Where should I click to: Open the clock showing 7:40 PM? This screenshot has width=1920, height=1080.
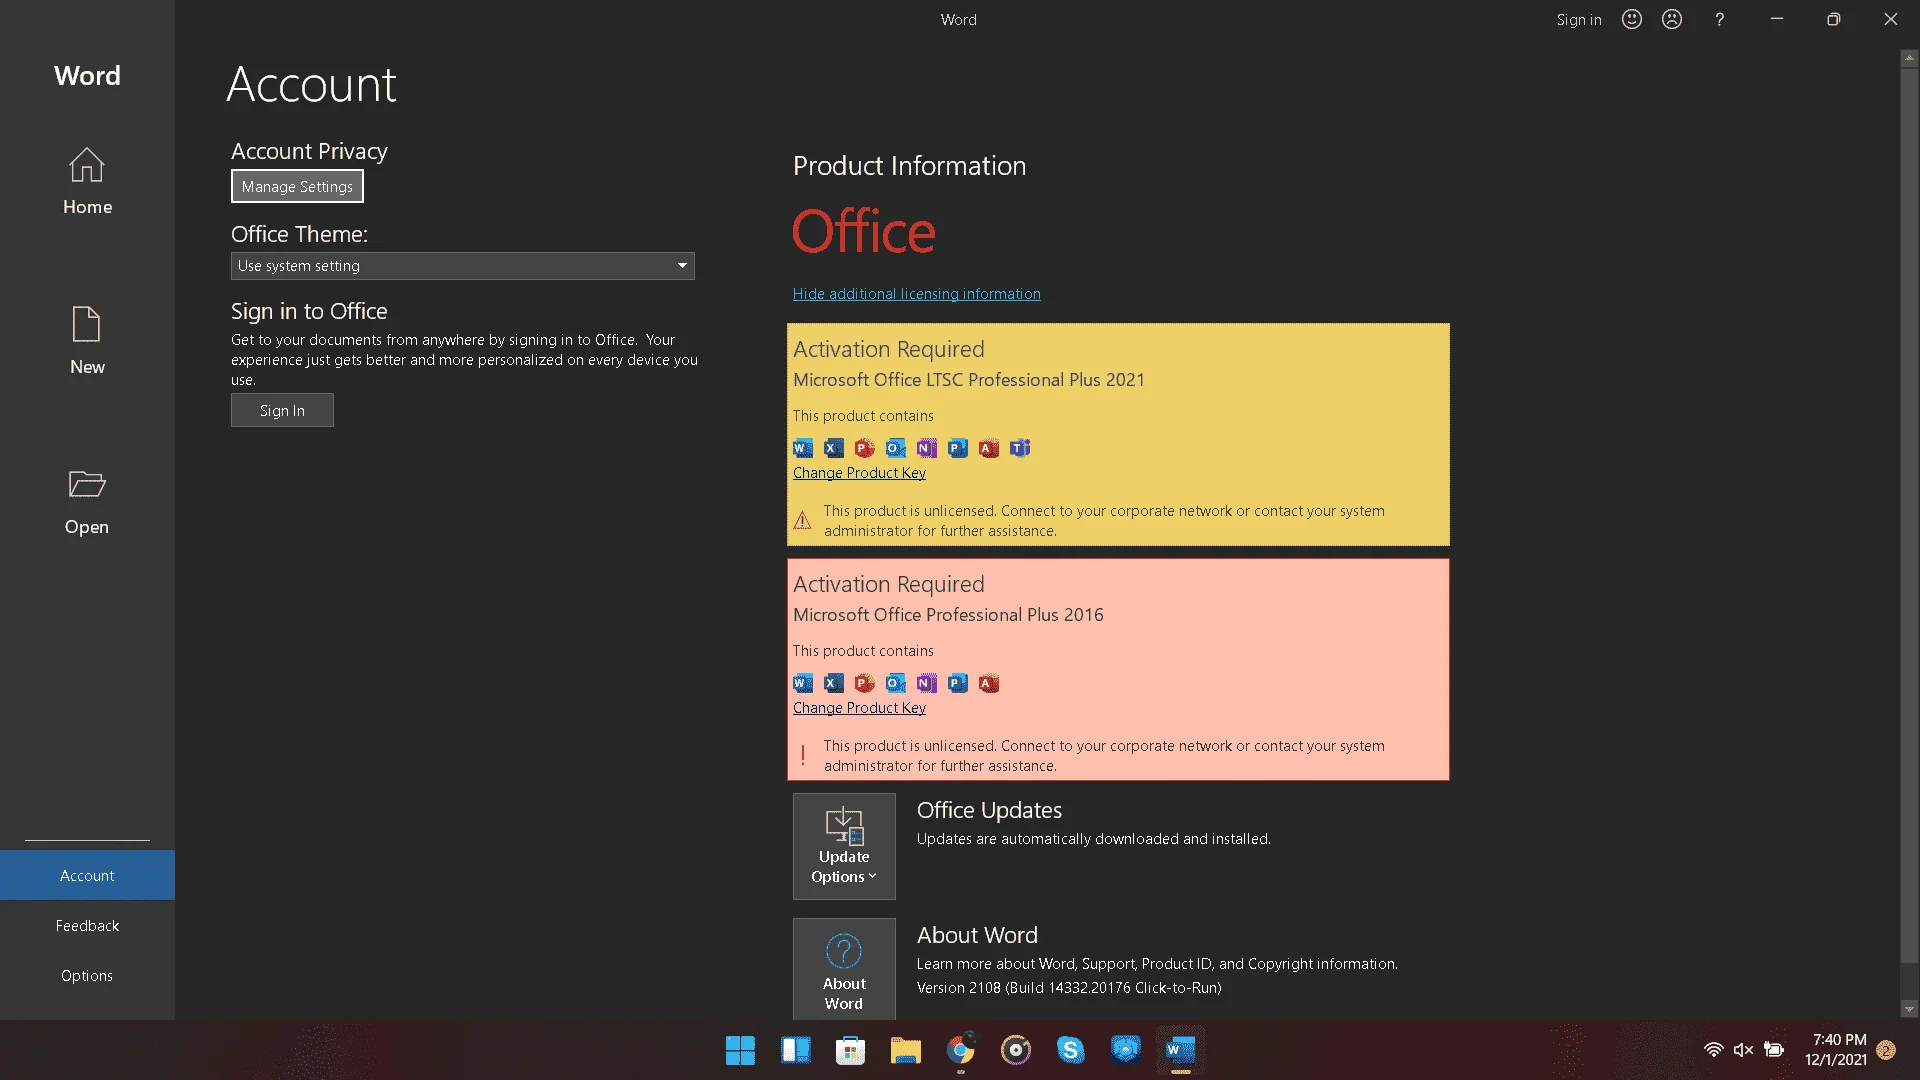pos(1836,1050)
